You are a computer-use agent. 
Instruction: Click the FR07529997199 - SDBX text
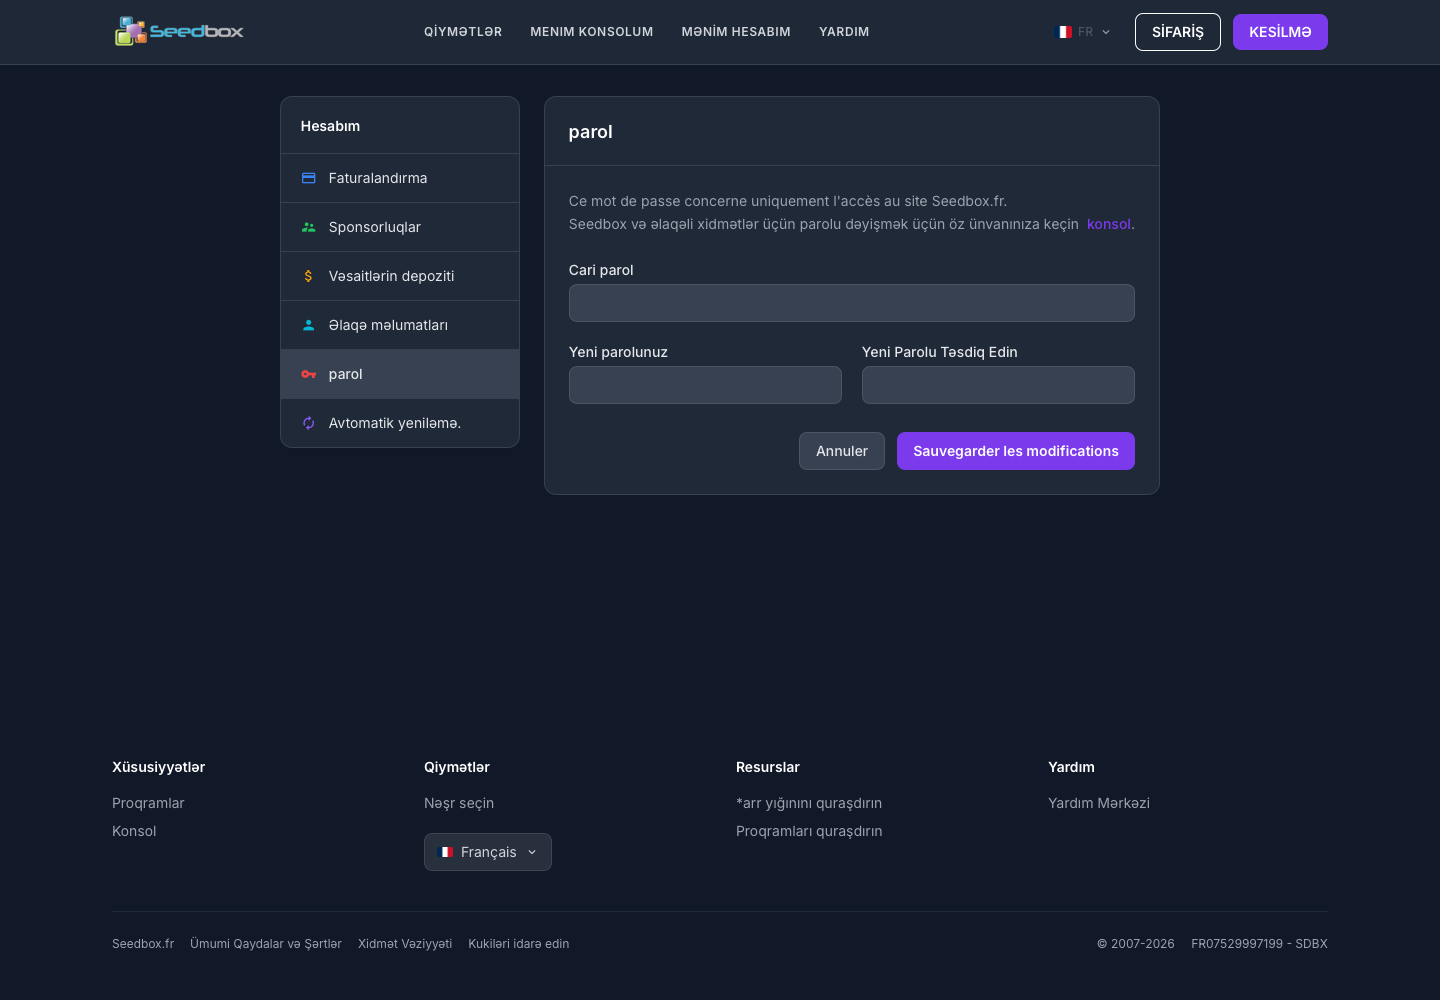pyautogui.click(x=1259, y=944)
